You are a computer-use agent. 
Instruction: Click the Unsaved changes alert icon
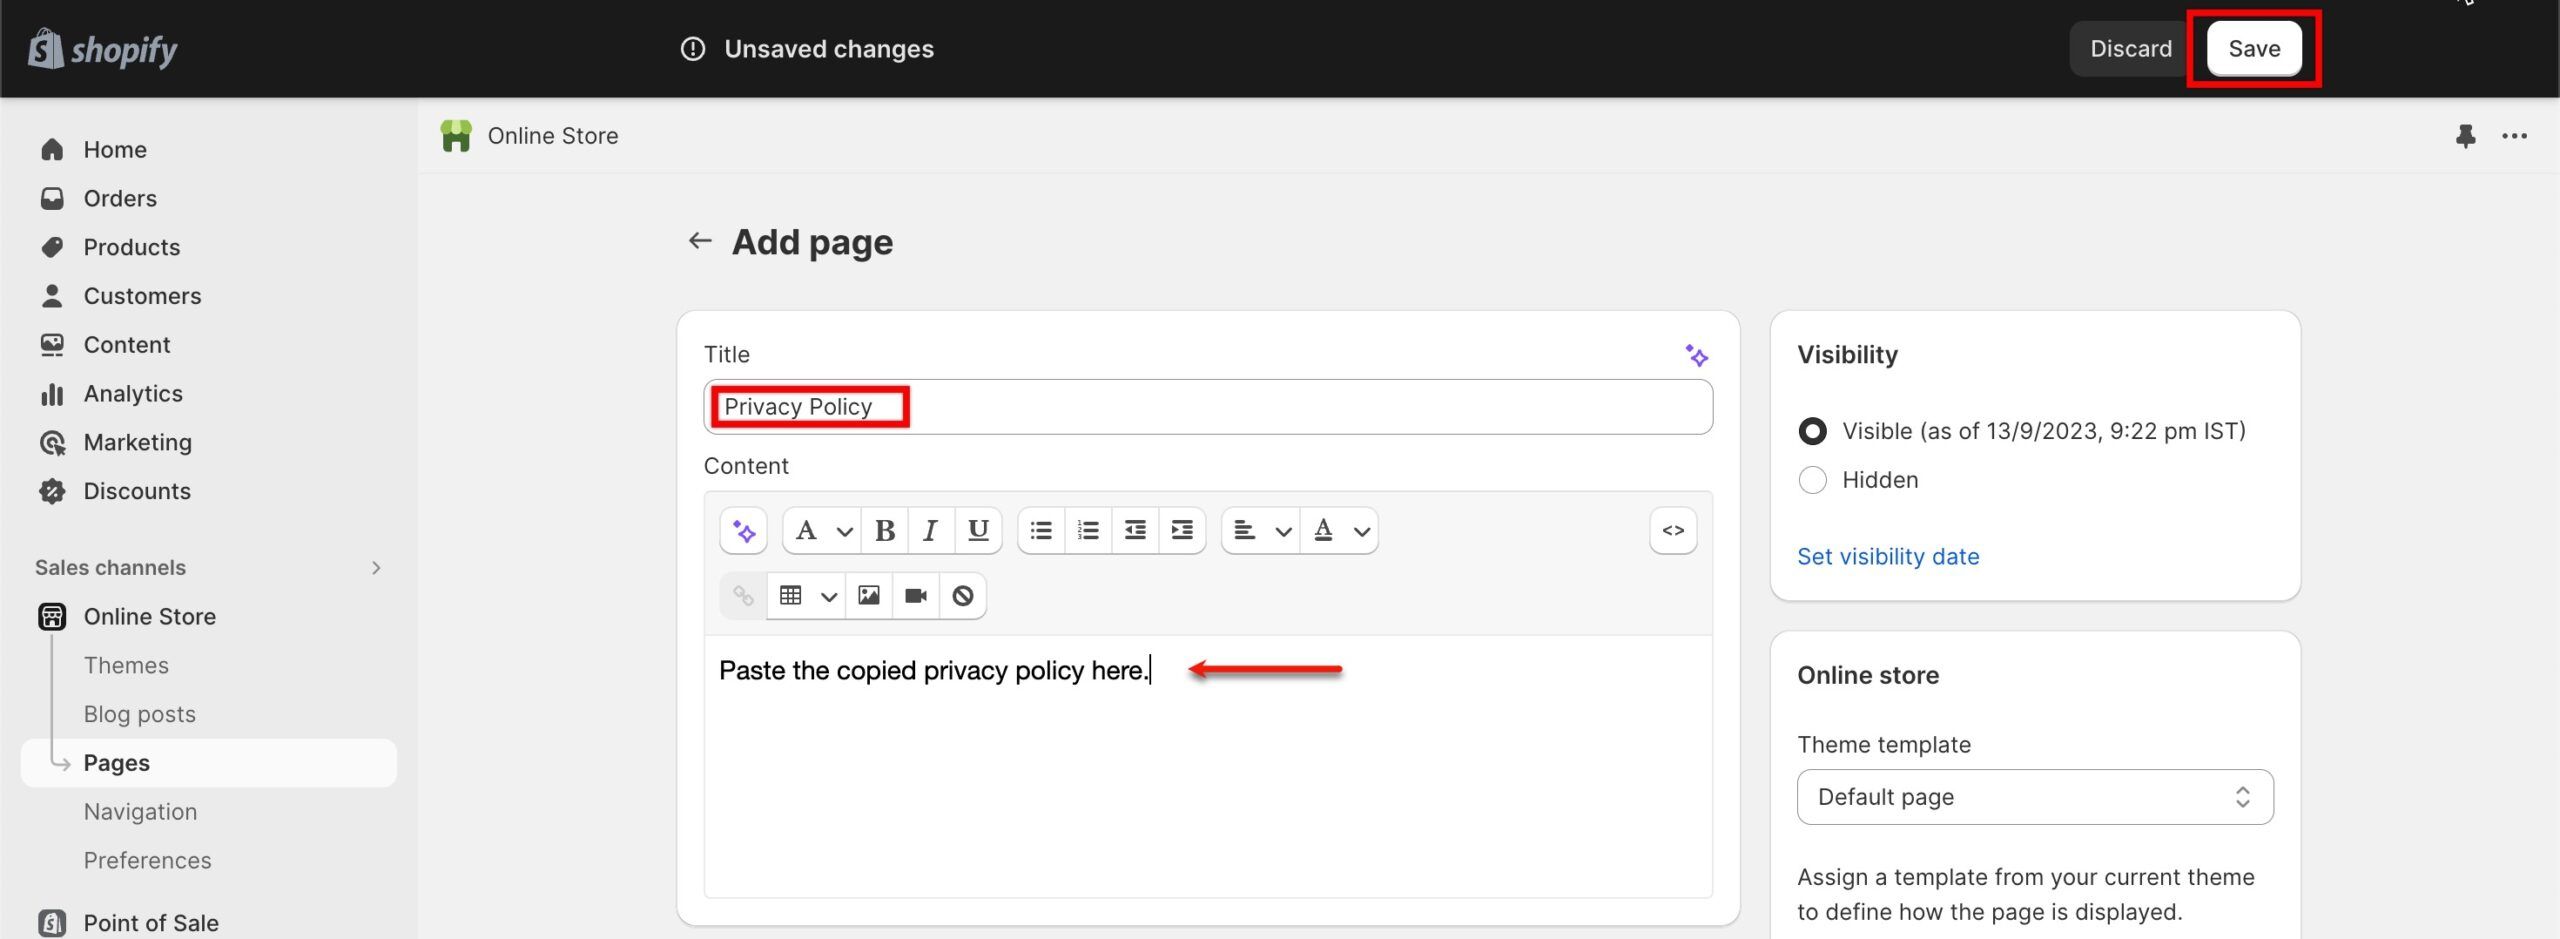pyautogui.click(x=692, y=49)
